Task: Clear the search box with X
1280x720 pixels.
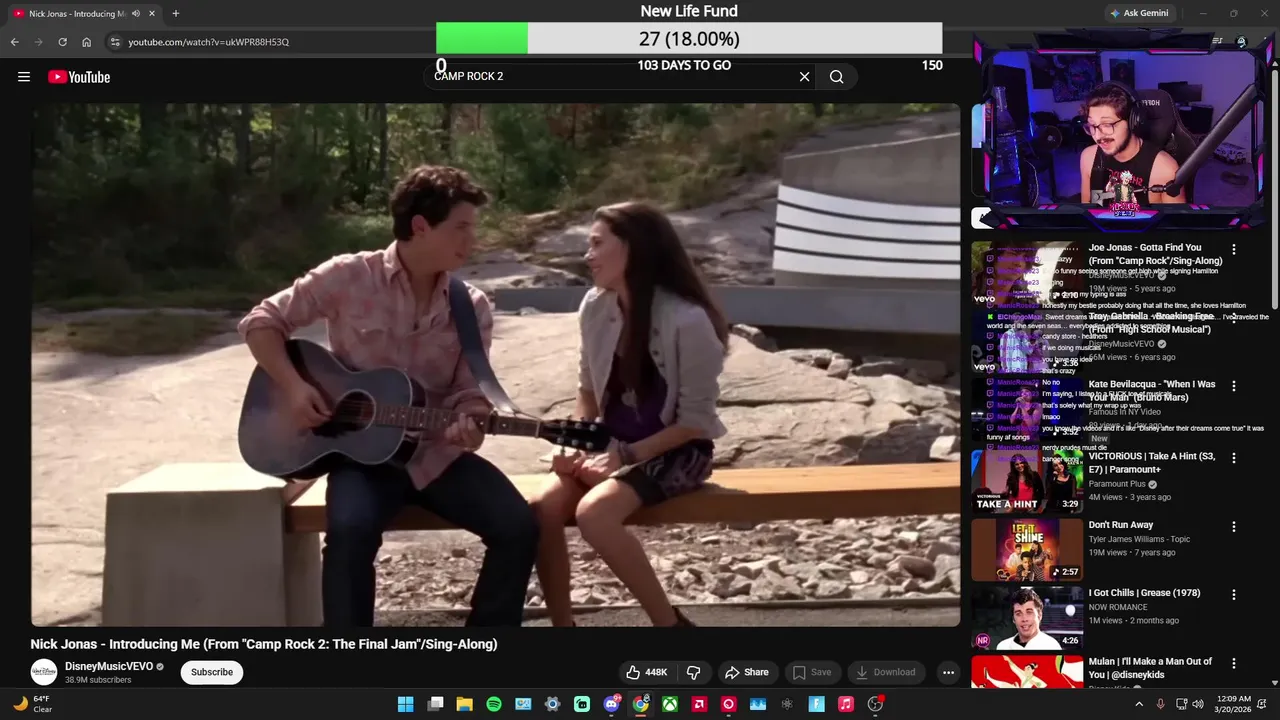Action: coord(804,77)
